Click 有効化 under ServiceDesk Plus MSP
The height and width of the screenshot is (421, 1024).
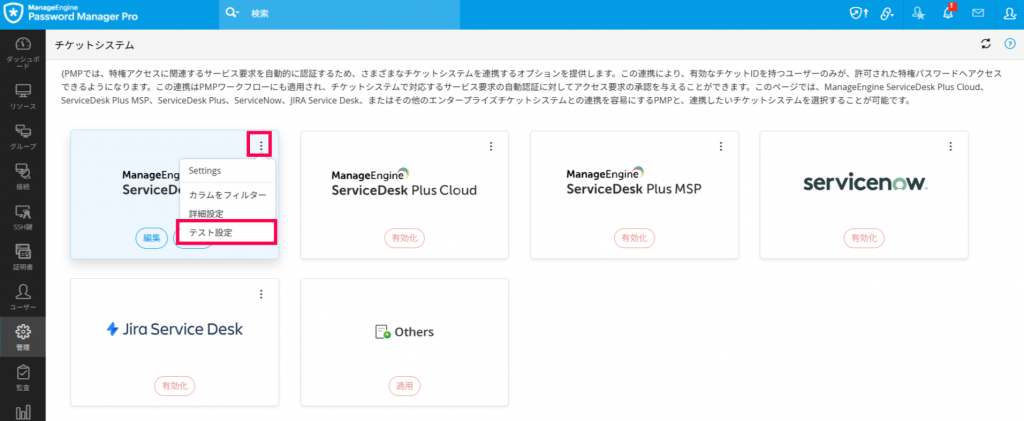point(634,238)
